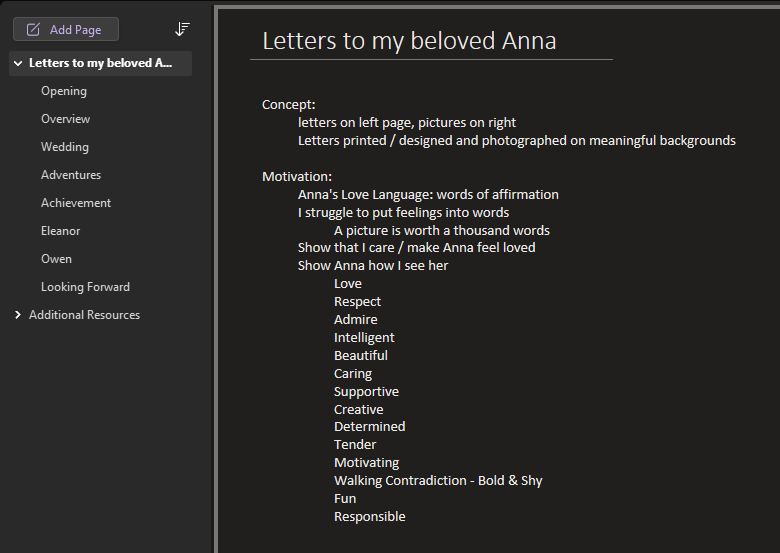Image resolution: width=780 pixels, height=553 pixels.
Task: Click the Motivation: heading line
Action: [x=297, y=176]
